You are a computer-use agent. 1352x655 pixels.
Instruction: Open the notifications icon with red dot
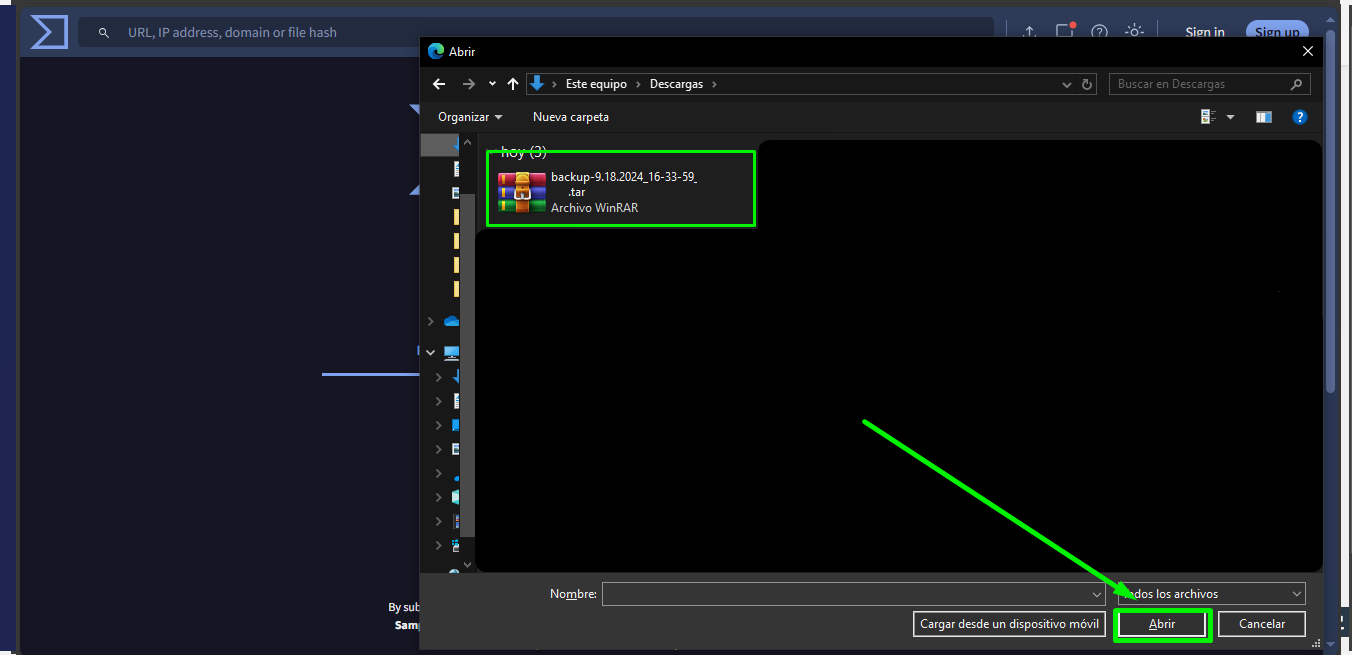click(x=1065, y=32)
